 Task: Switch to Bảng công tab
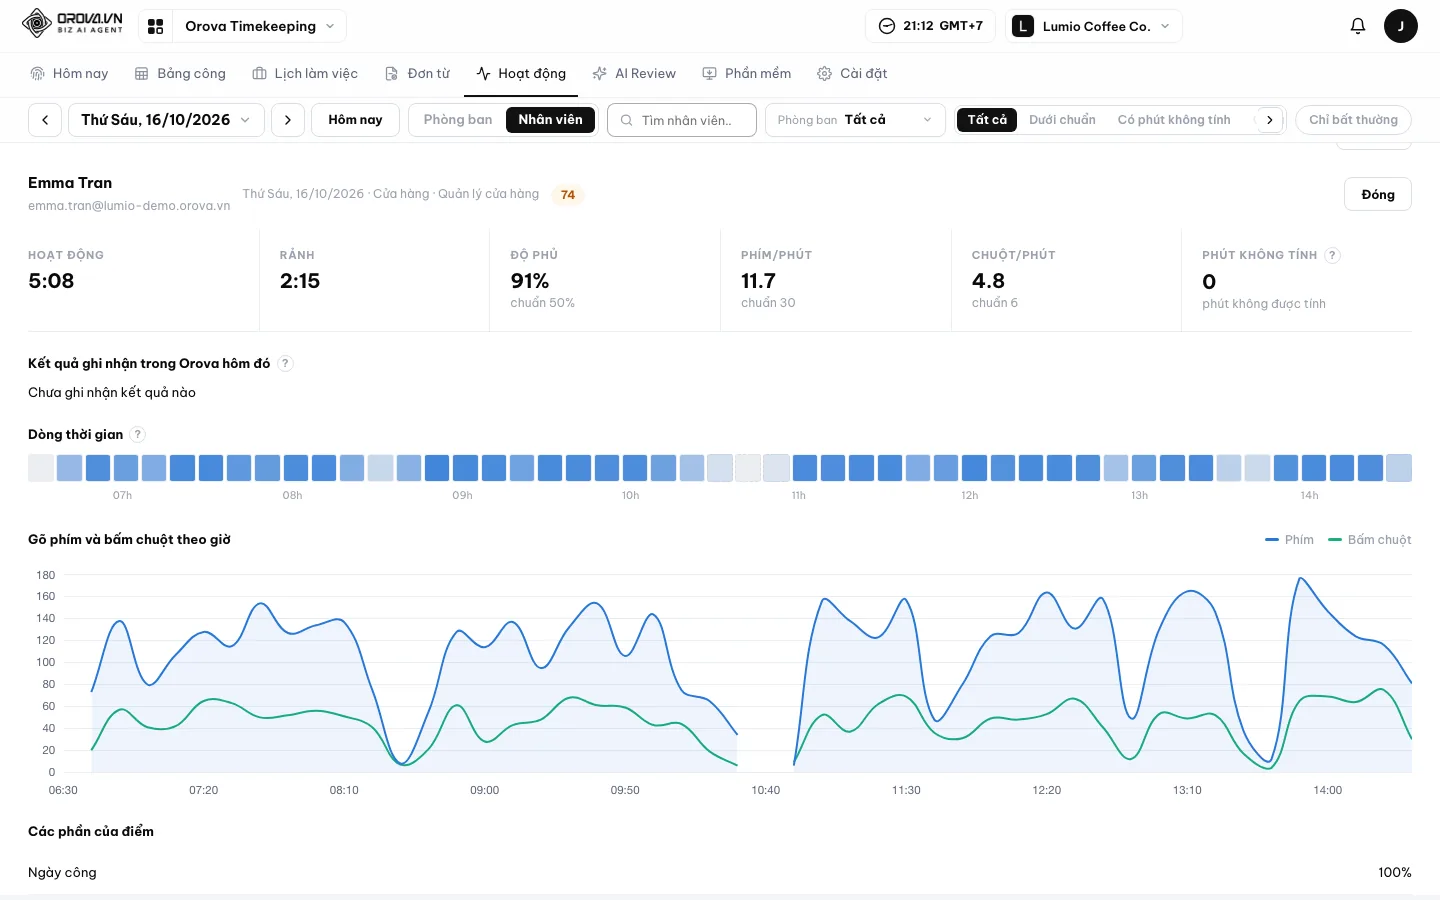tap(180, 74)
